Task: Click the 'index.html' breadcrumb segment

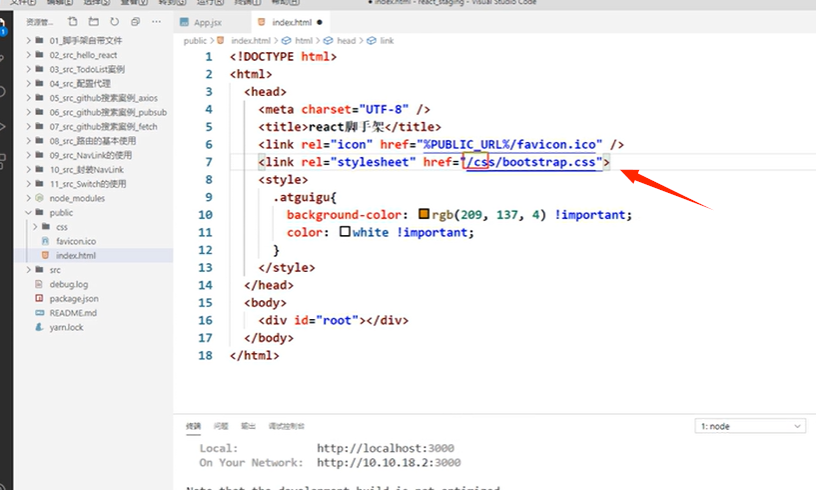Action: point(251,41)
